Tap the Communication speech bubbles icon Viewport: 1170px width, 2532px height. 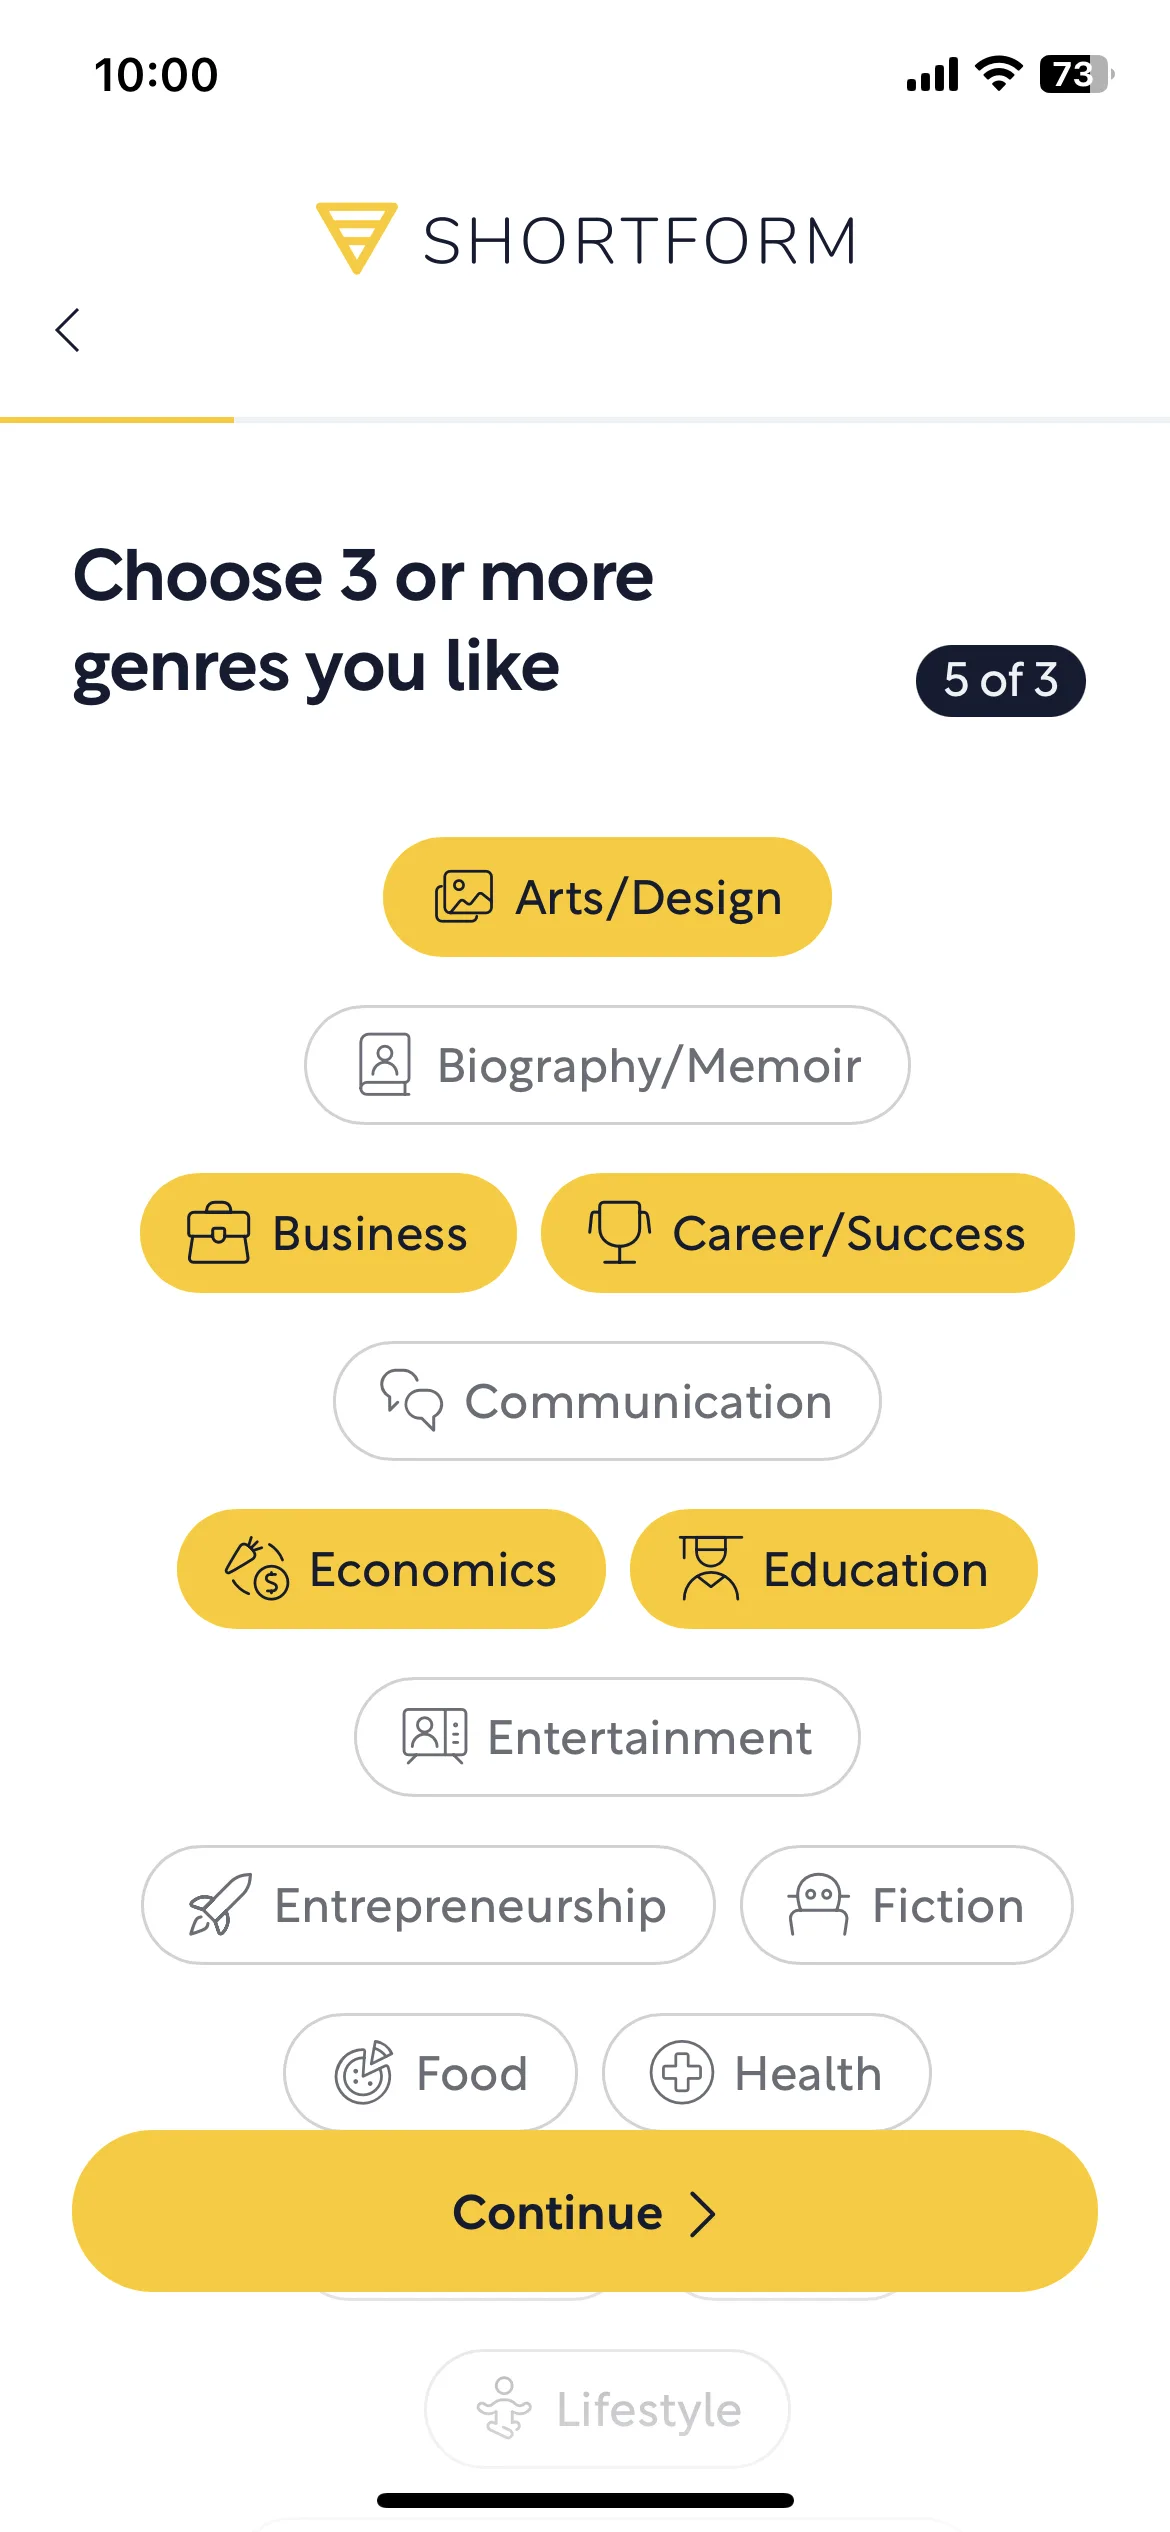point(411,1399)
